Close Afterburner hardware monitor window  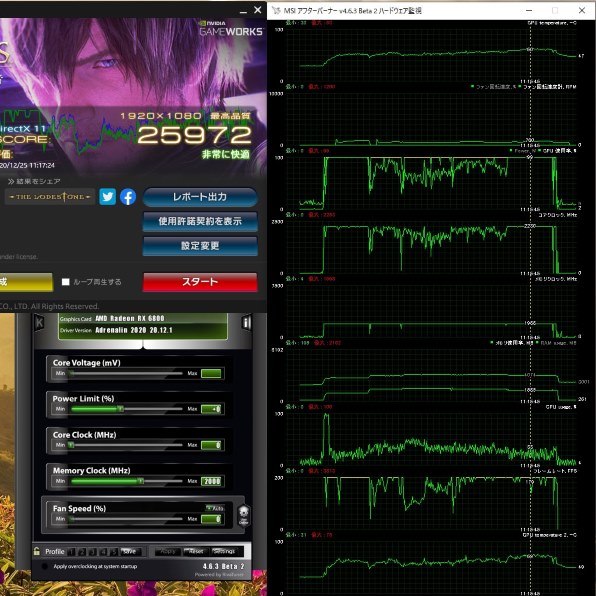[582, 11]
